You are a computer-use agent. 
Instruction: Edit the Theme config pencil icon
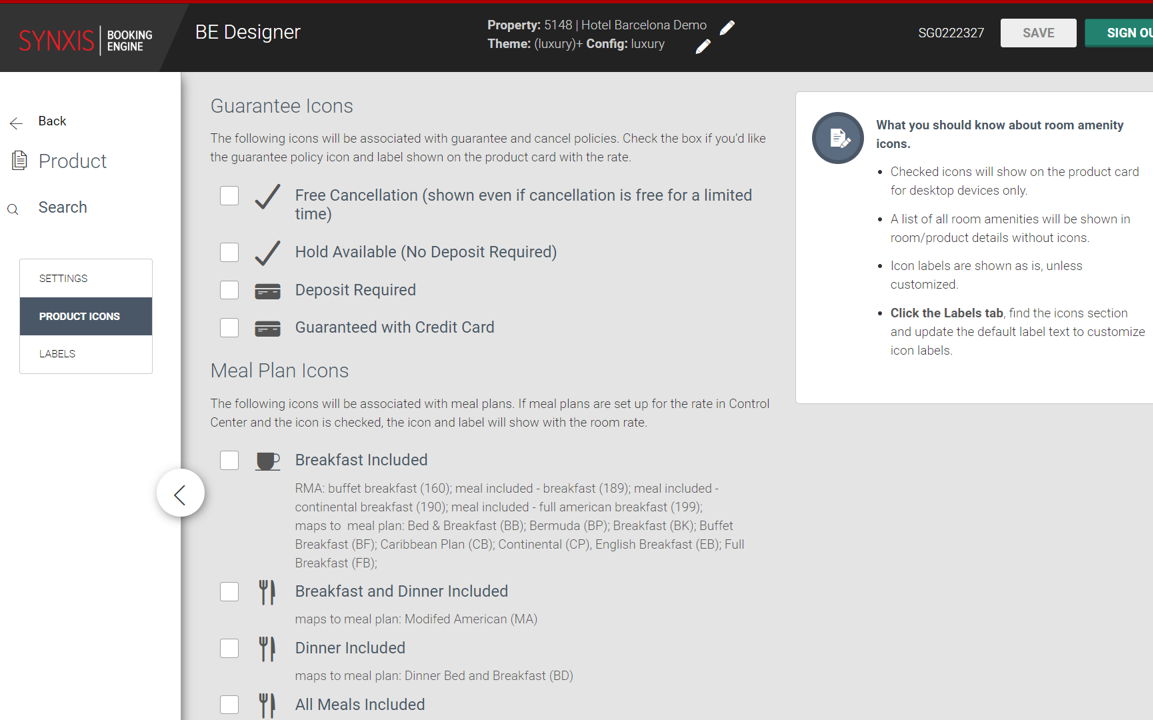click(703, 46)
